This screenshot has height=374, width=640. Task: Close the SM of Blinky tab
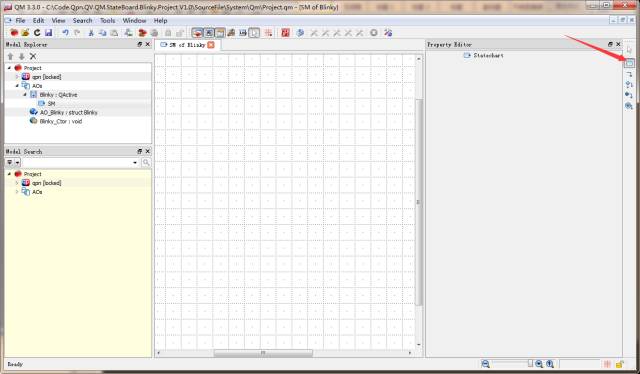click(211, 45)
